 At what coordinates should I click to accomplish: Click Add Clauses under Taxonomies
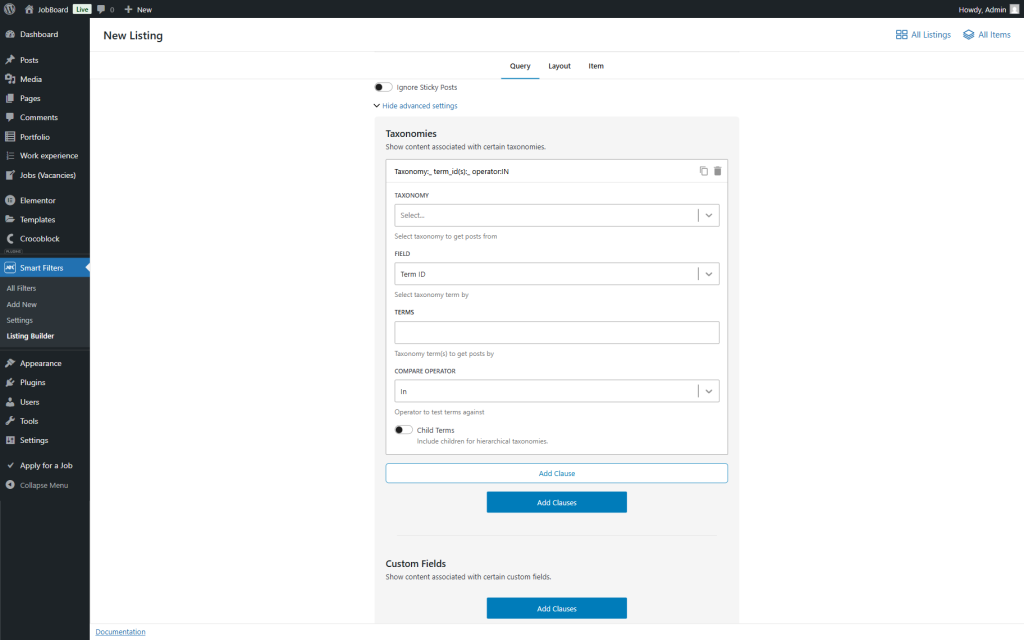click(556, 502)
